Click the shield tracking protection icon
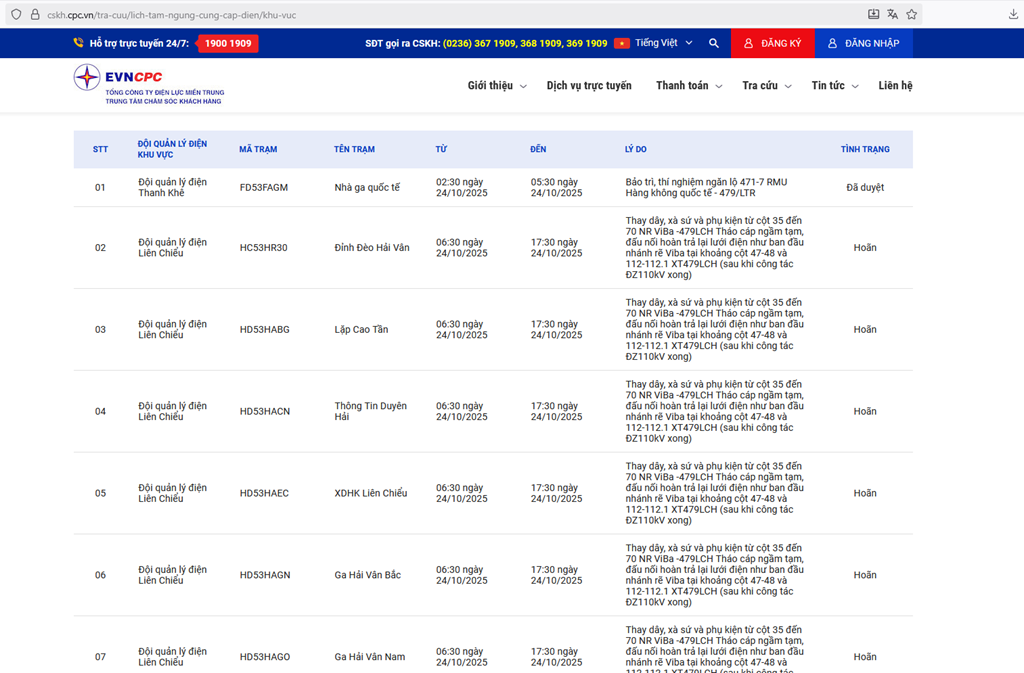The image size is (1024, 673). (15, 15)
